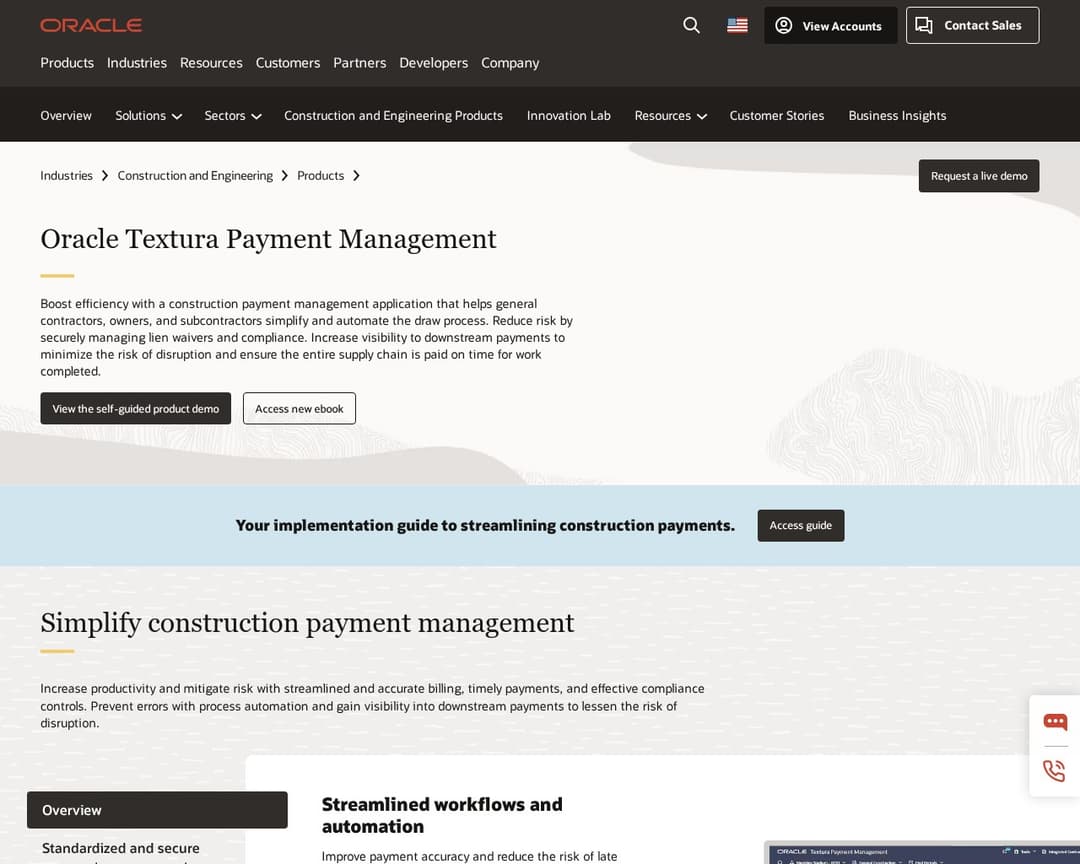Viewport: 1080px width, 864px height.
Task: Click the Contact Sales button
Action: pos(972,25)
